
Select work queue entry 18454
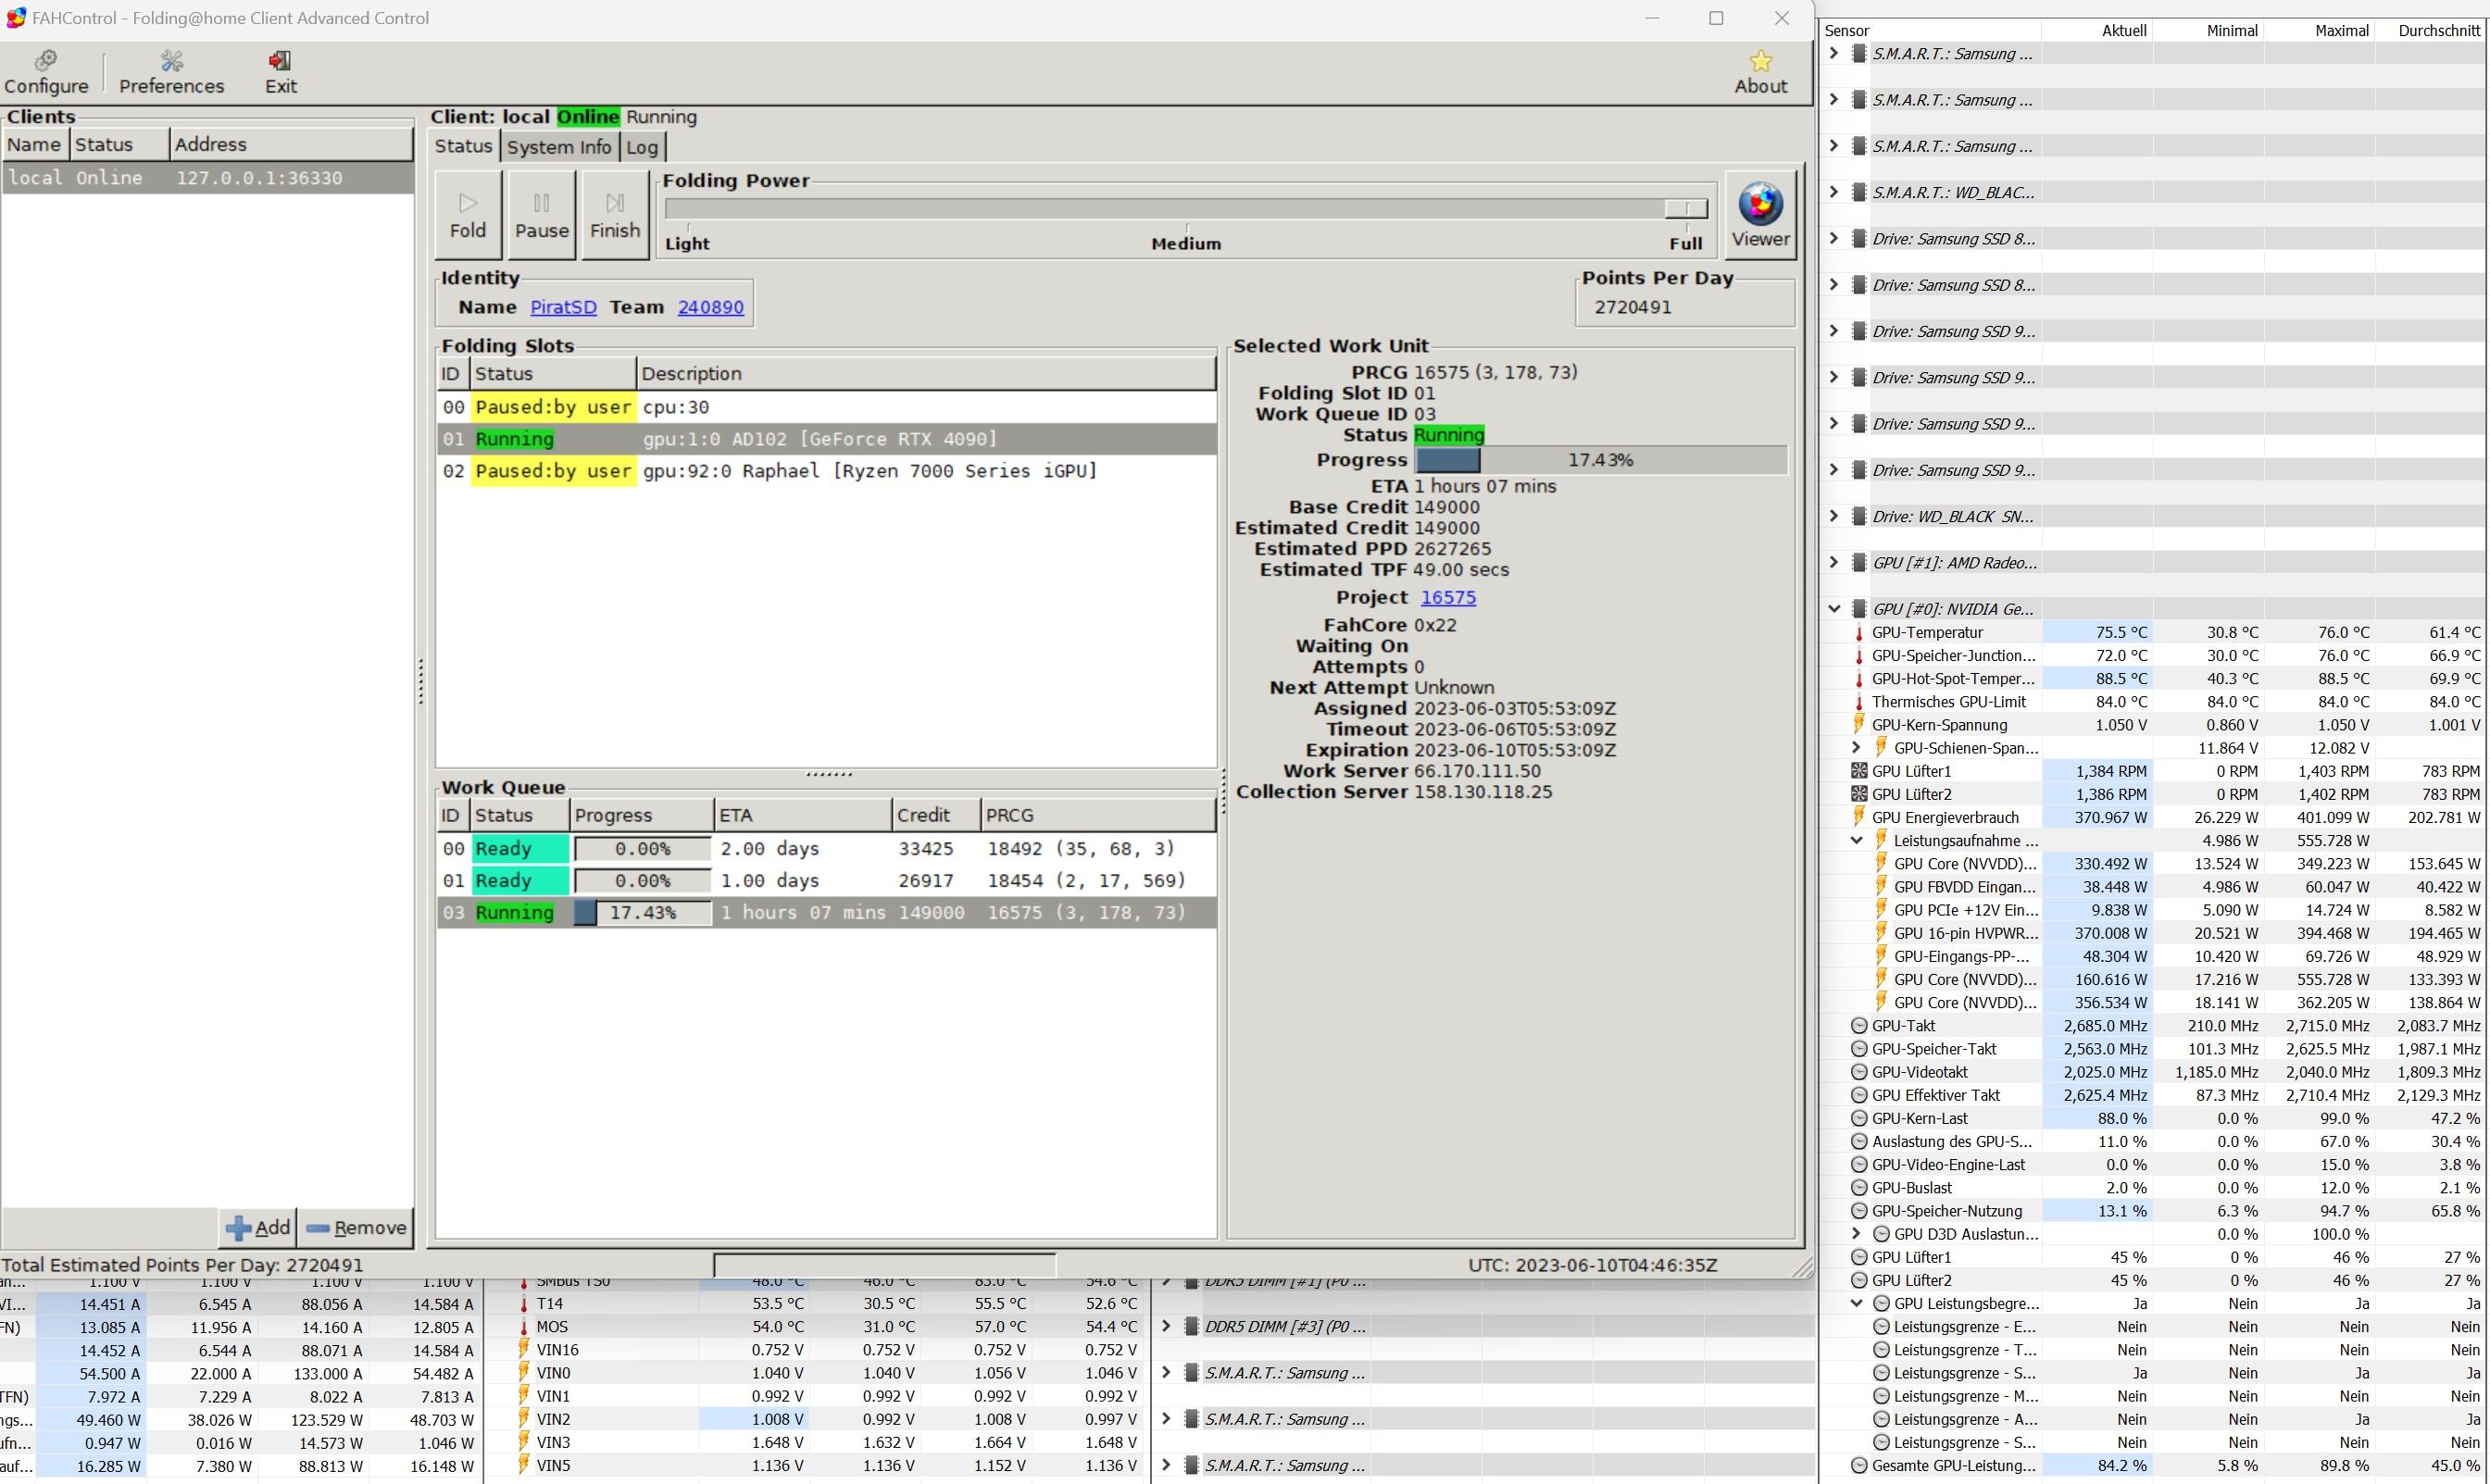[x=826, y=881]
